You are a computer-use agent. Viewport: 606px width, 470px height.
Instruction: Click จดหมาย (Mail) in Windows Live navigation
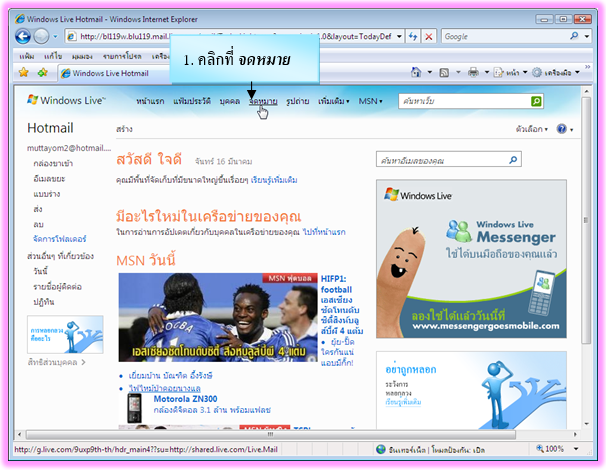[263, 102]
